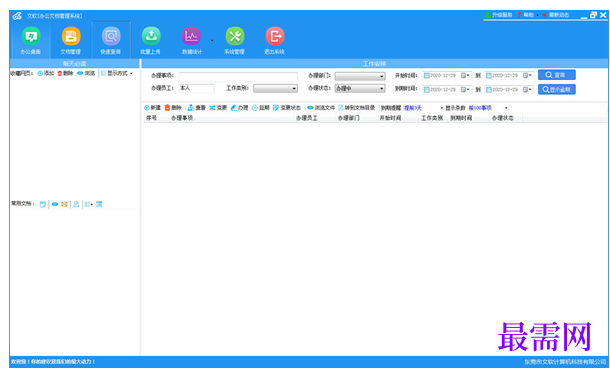
Task: Click the 显示逾期 show overdue button
Action: tap(557, 89)
